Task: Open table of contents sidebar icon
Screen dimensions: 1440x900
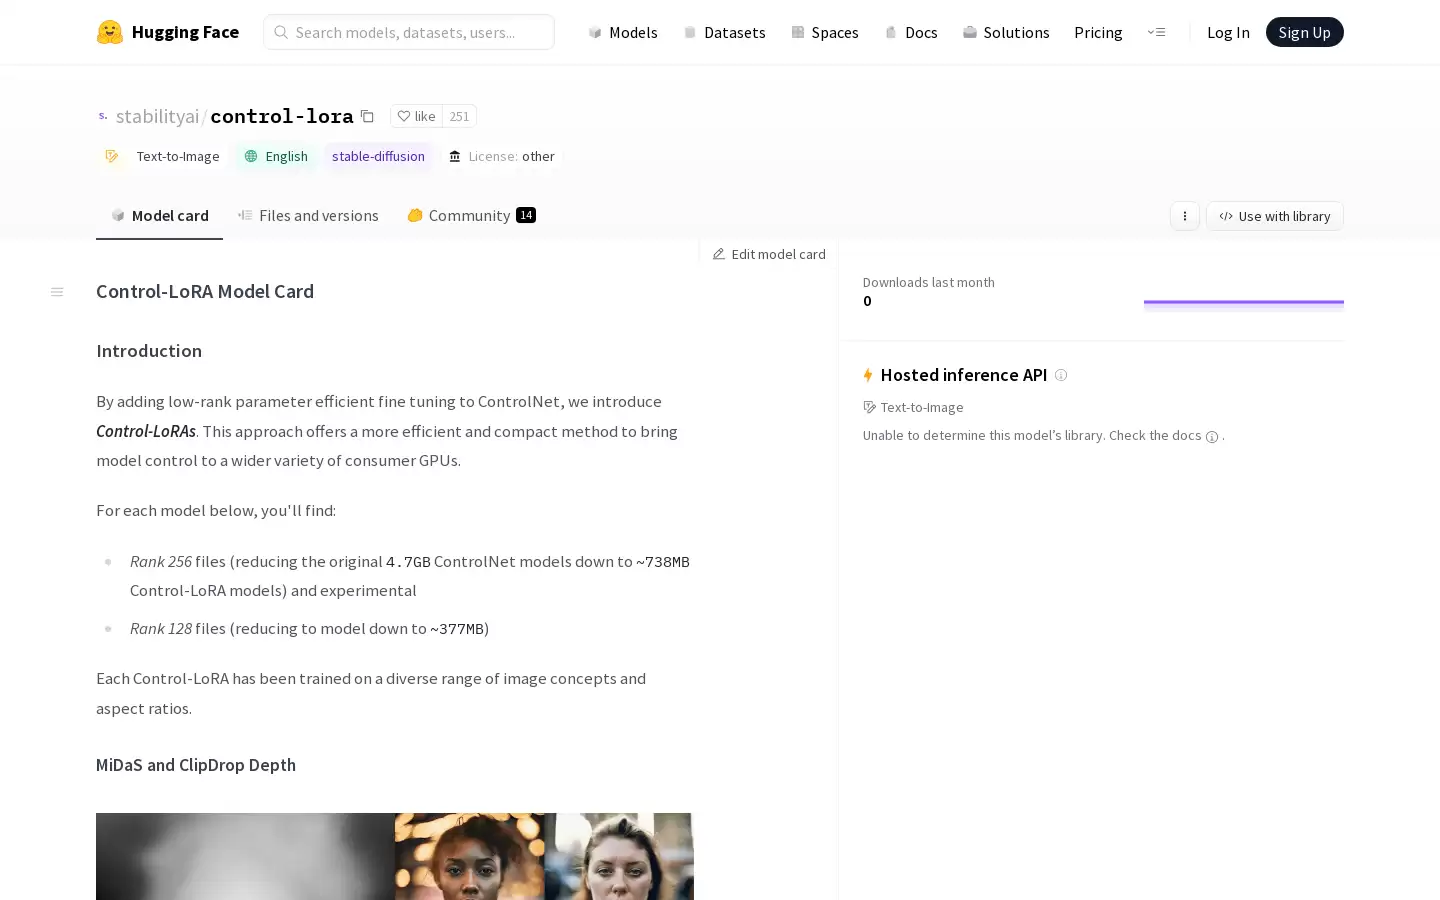Action: (x=57, y=292)
